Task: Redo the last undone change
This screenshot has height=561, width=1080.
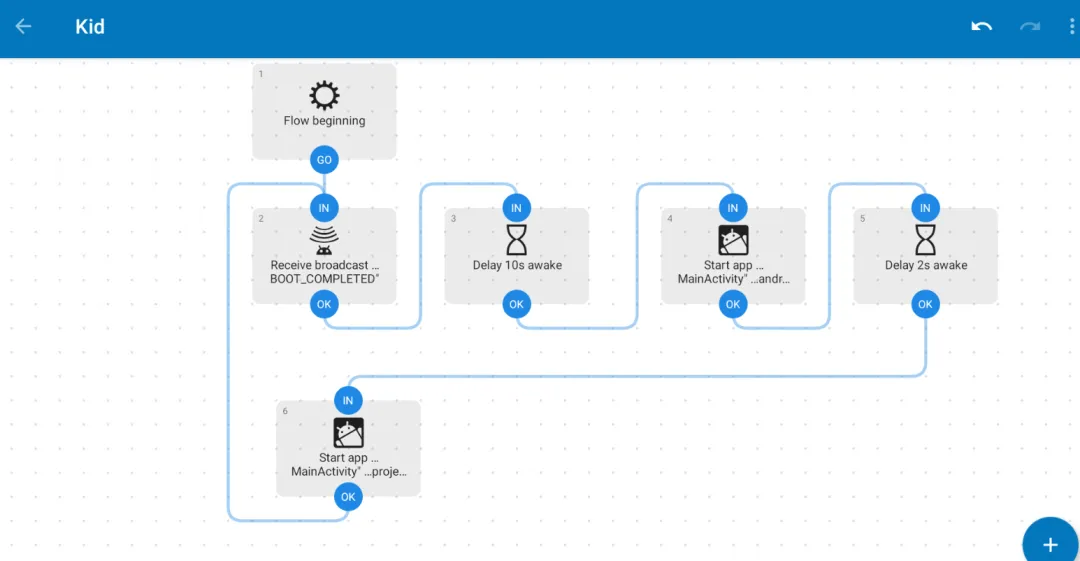Action: pos(1030,27)
